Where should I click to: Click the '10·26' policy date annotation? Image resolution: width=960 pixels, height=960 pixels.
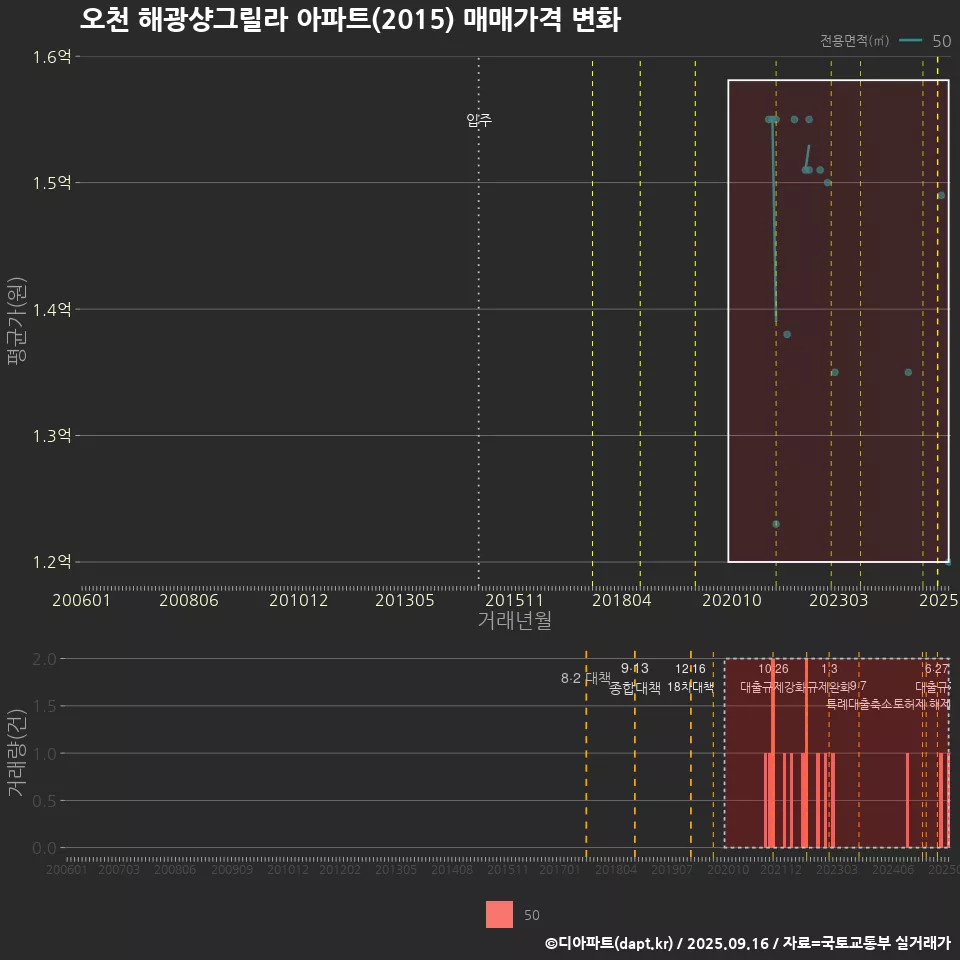tap(773, 669)
